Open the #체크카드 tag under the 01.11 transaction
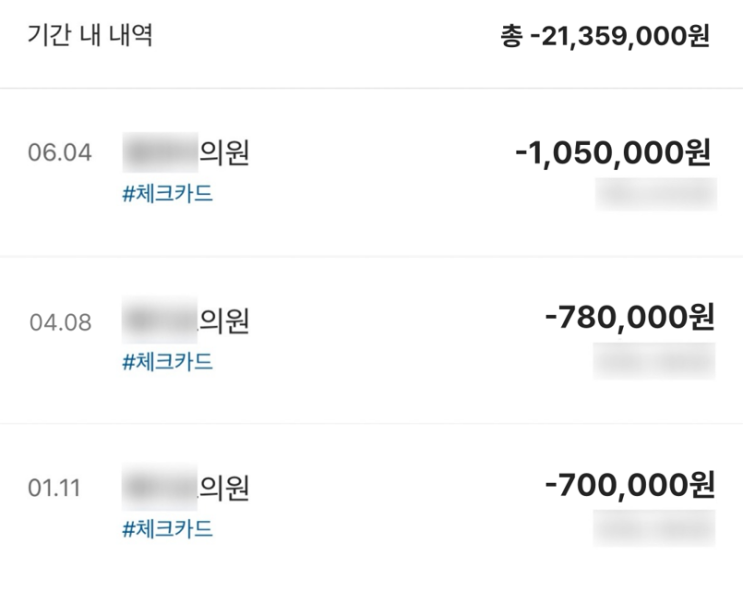743x592 pixels. click(167, 529)
